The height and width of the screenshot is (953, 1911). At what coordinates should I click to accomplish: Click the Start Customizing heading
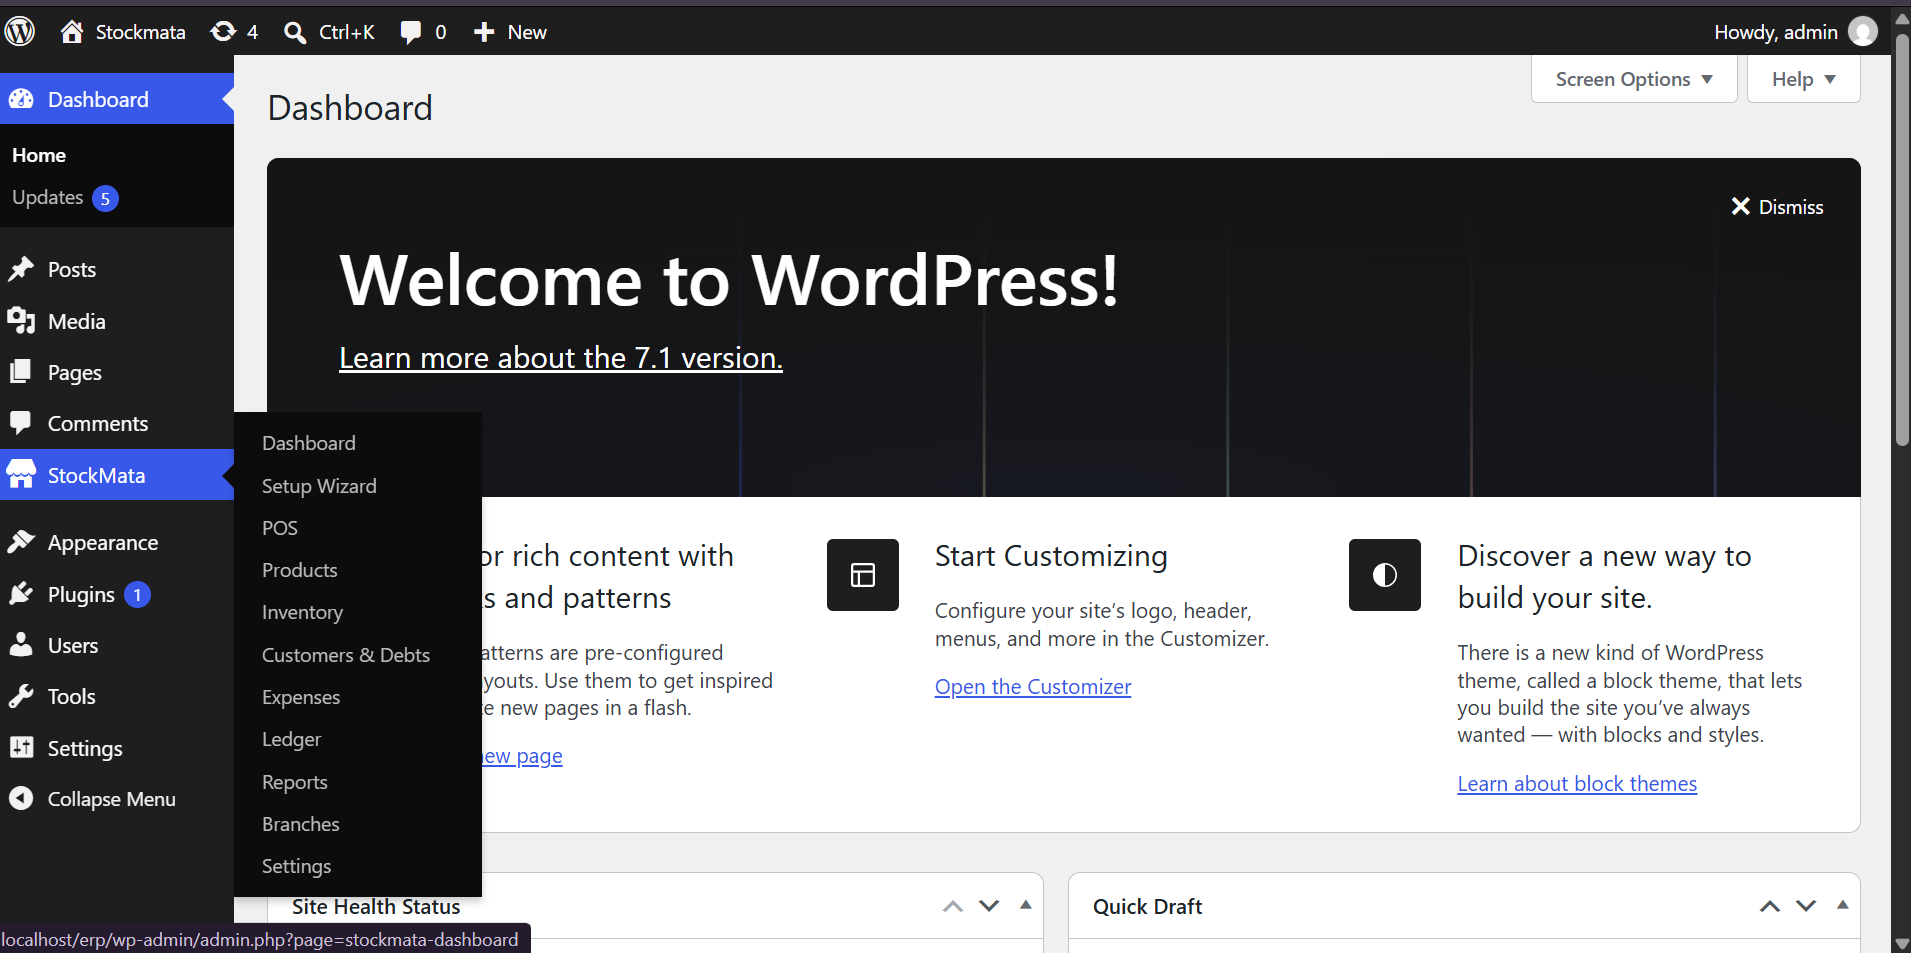1051,556
